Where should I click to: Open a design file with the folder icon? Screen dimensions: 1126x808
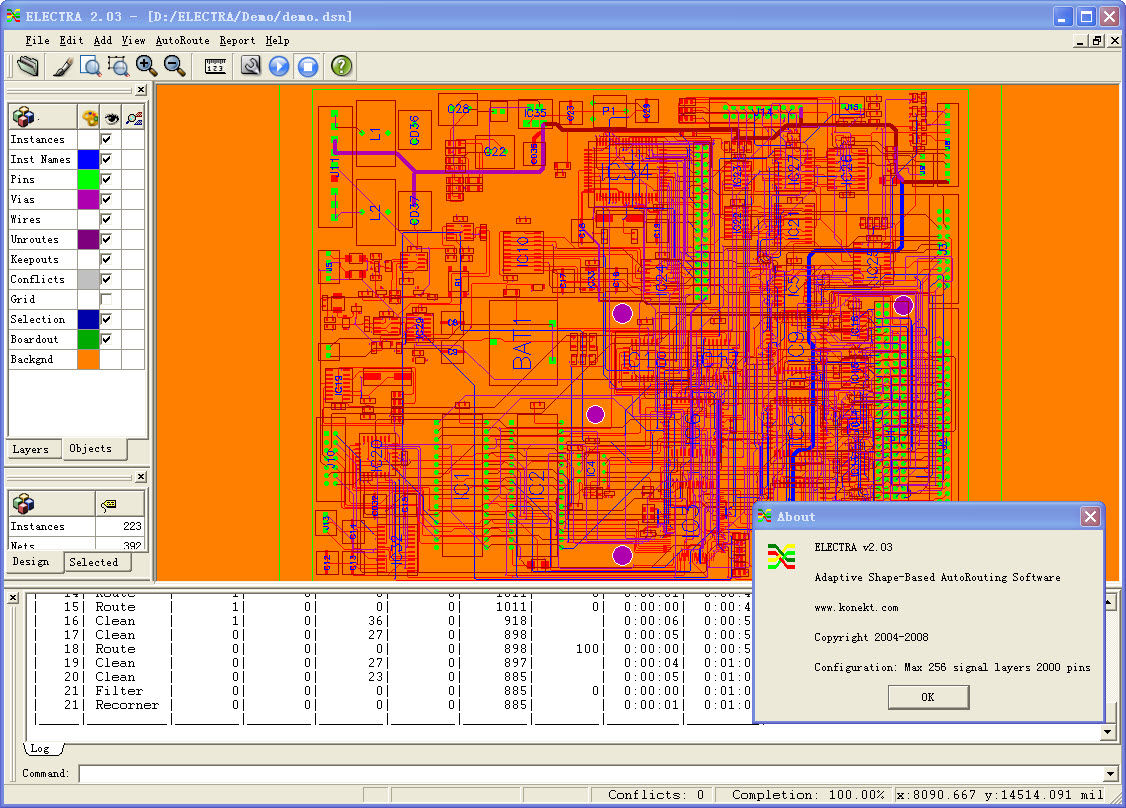point(28,66)
